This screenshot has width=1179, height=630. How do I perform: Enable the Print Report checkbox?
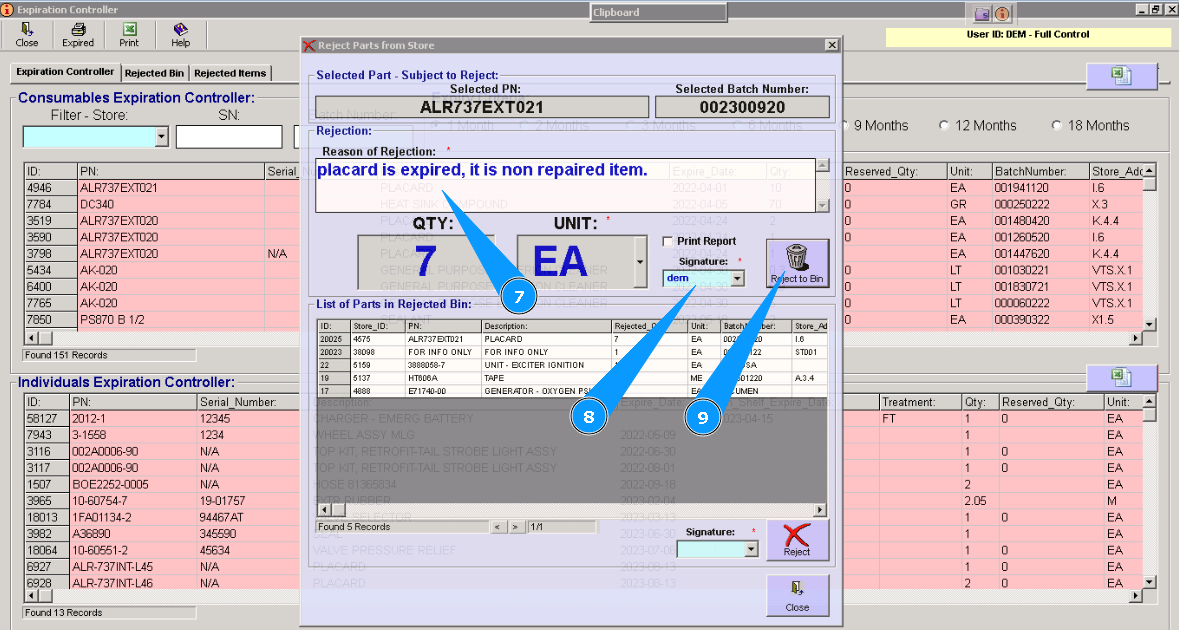pyautogui.click(x=667, y=241)
